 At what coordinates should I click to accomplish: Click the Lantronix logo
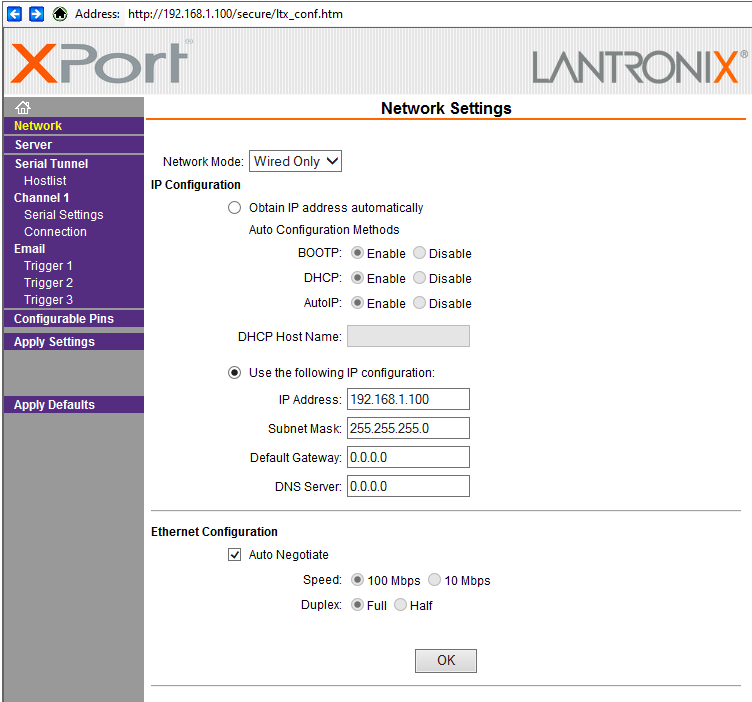coord(639,66)
